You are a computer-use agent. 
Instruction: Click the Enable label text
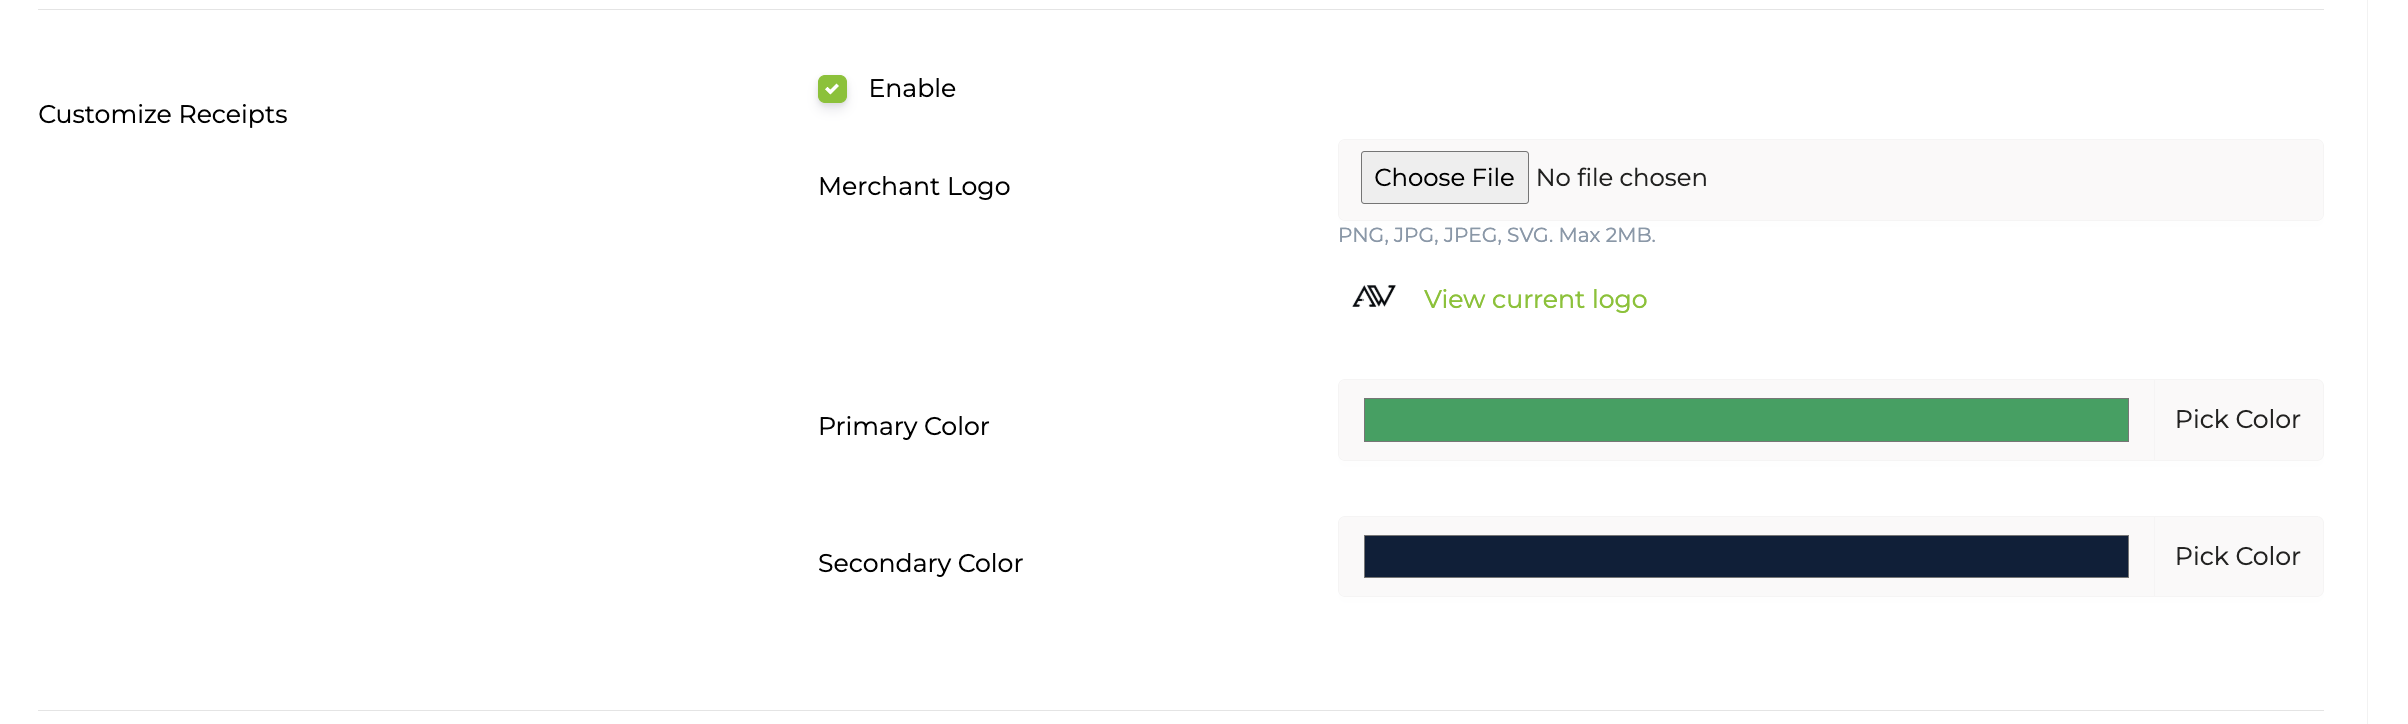(x=912, y=89)
